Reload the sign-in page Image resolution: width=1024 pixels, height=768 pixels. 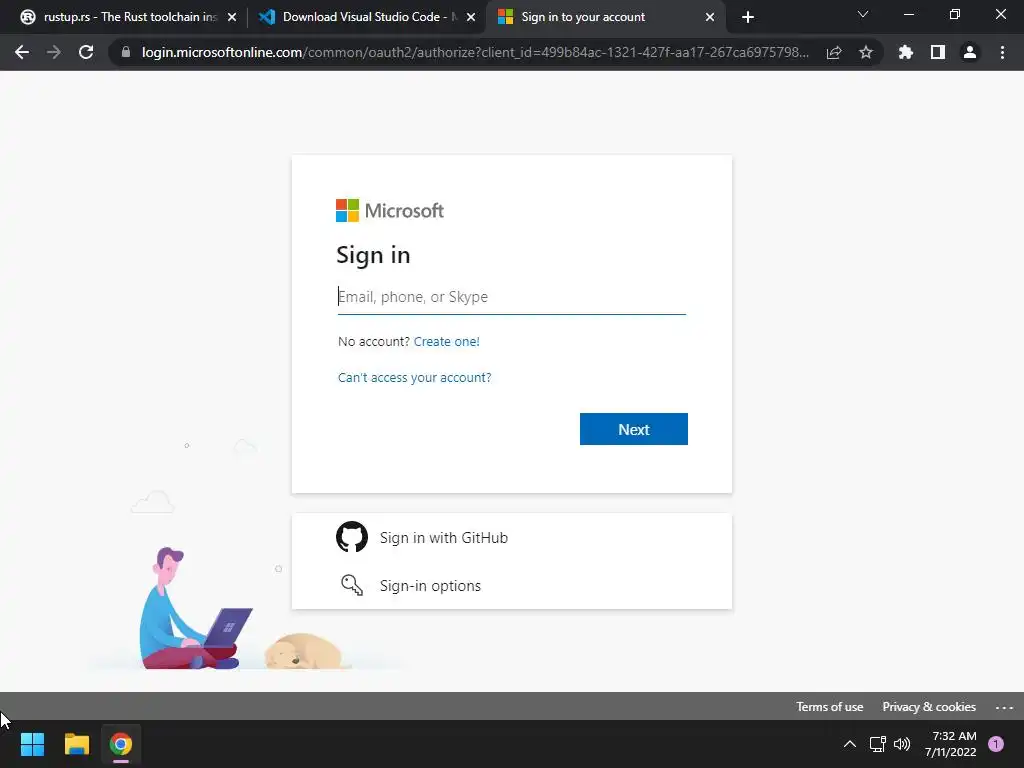[86, 52]
